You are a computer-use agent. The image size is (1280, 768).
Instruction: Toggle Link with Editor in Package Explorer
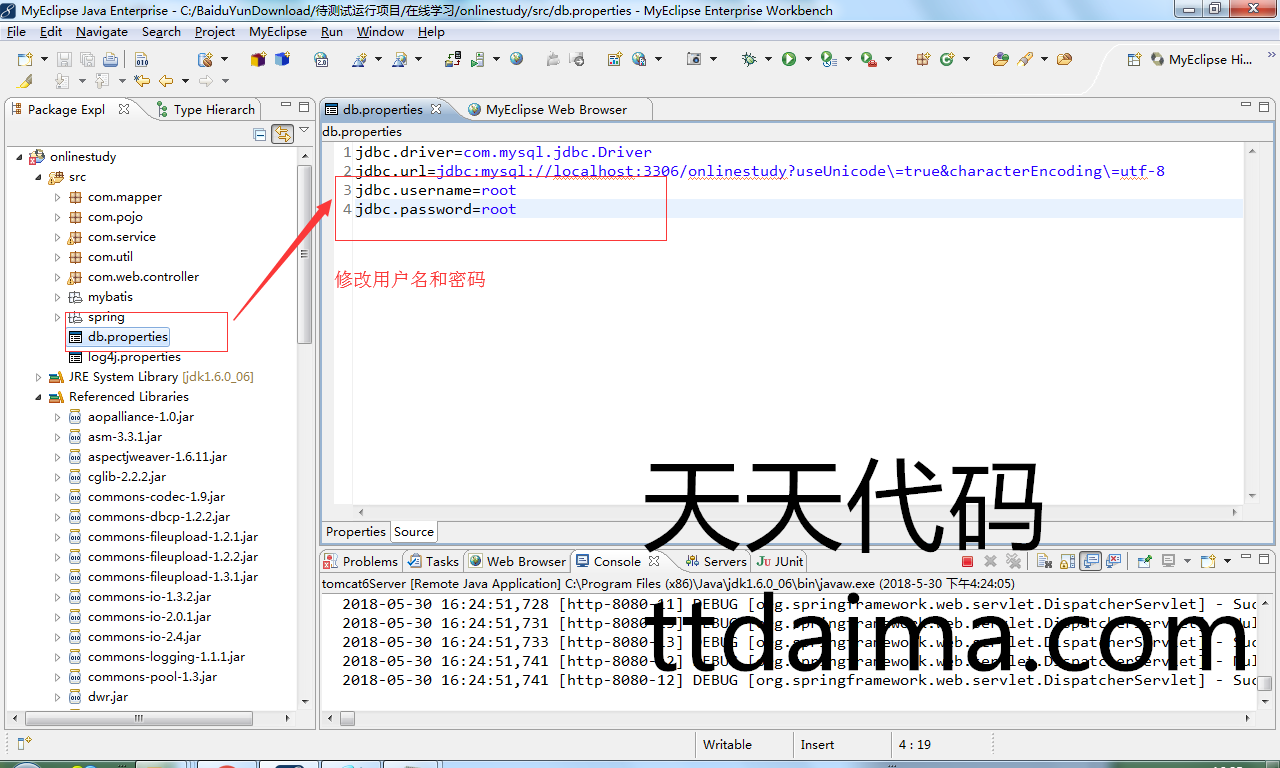(x=282, y=134)
